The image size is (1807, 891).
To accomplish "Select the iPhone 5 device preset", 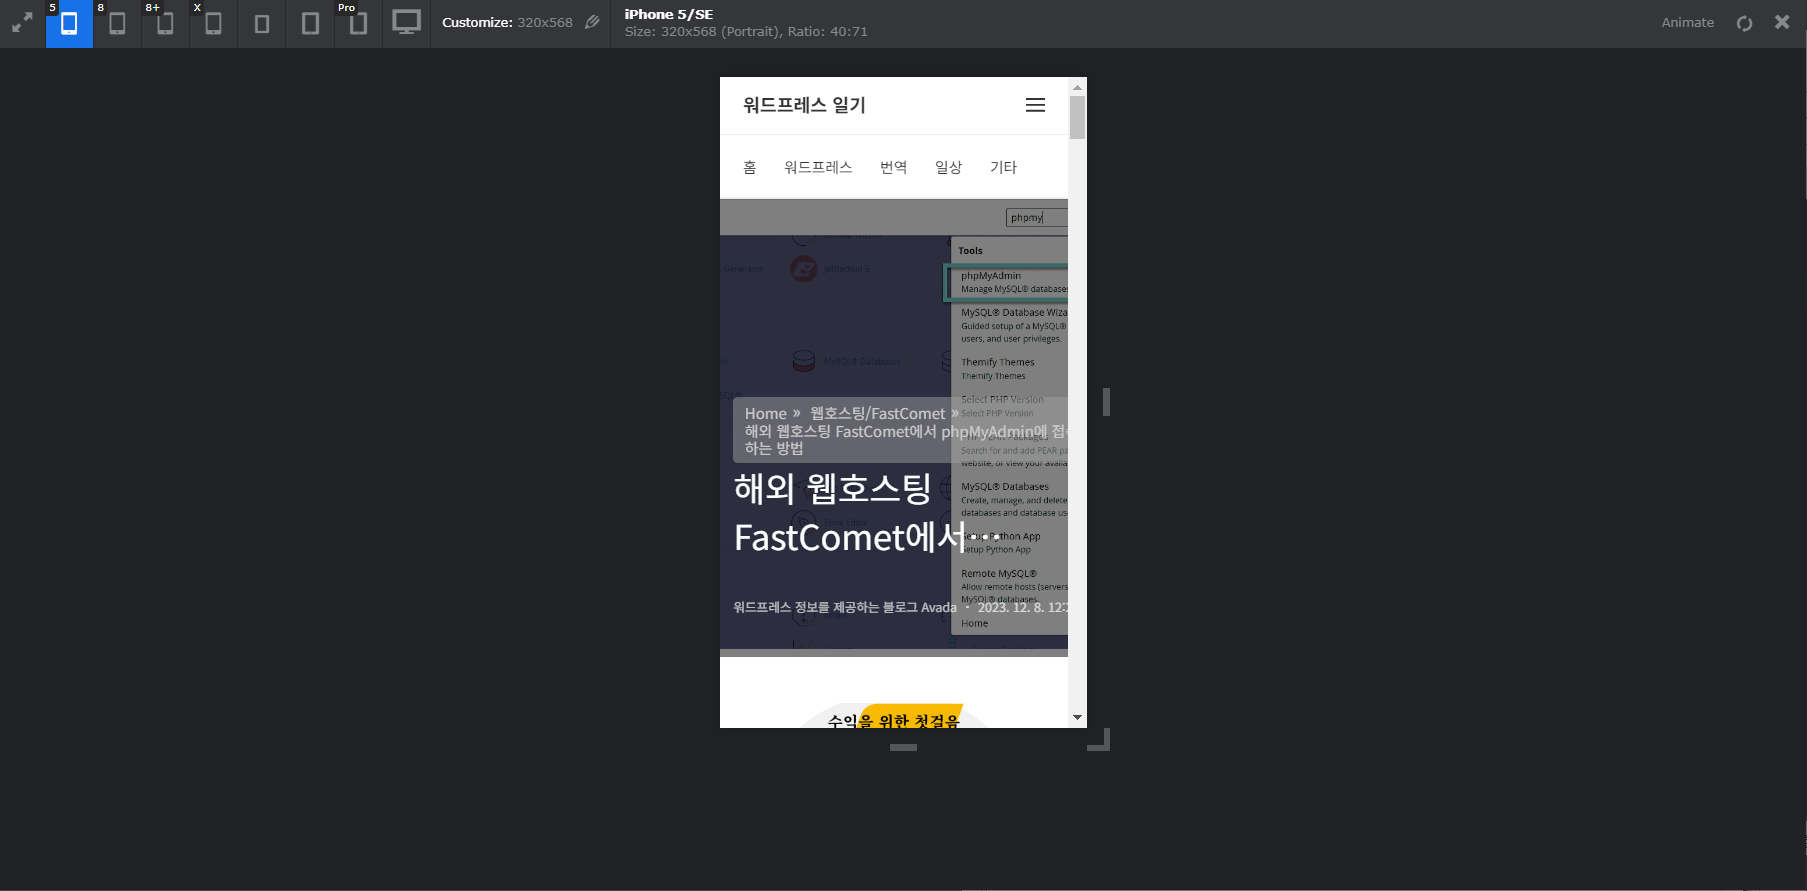I will (69, 23).
